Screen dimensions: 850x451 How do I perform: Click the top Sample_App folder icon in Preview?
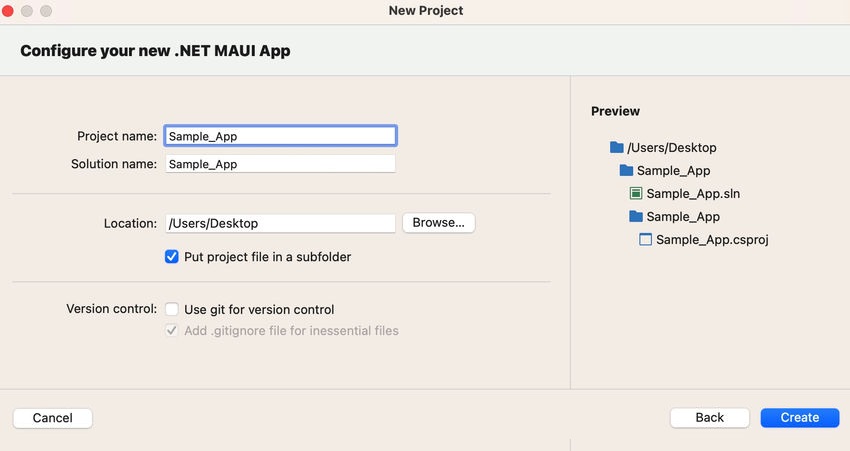point(627,171)
